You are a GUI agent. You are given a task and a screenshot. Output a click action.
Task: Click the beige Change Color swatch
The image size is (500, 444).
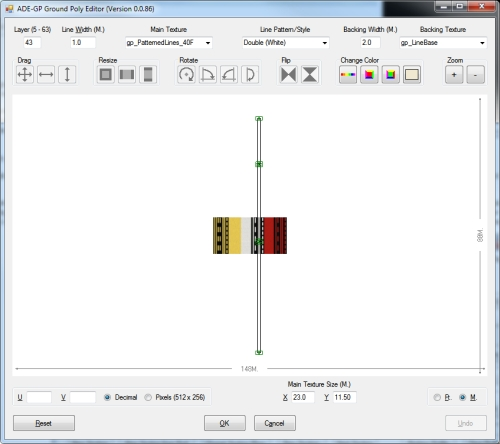pyautogui.click(x=412, y=74)
